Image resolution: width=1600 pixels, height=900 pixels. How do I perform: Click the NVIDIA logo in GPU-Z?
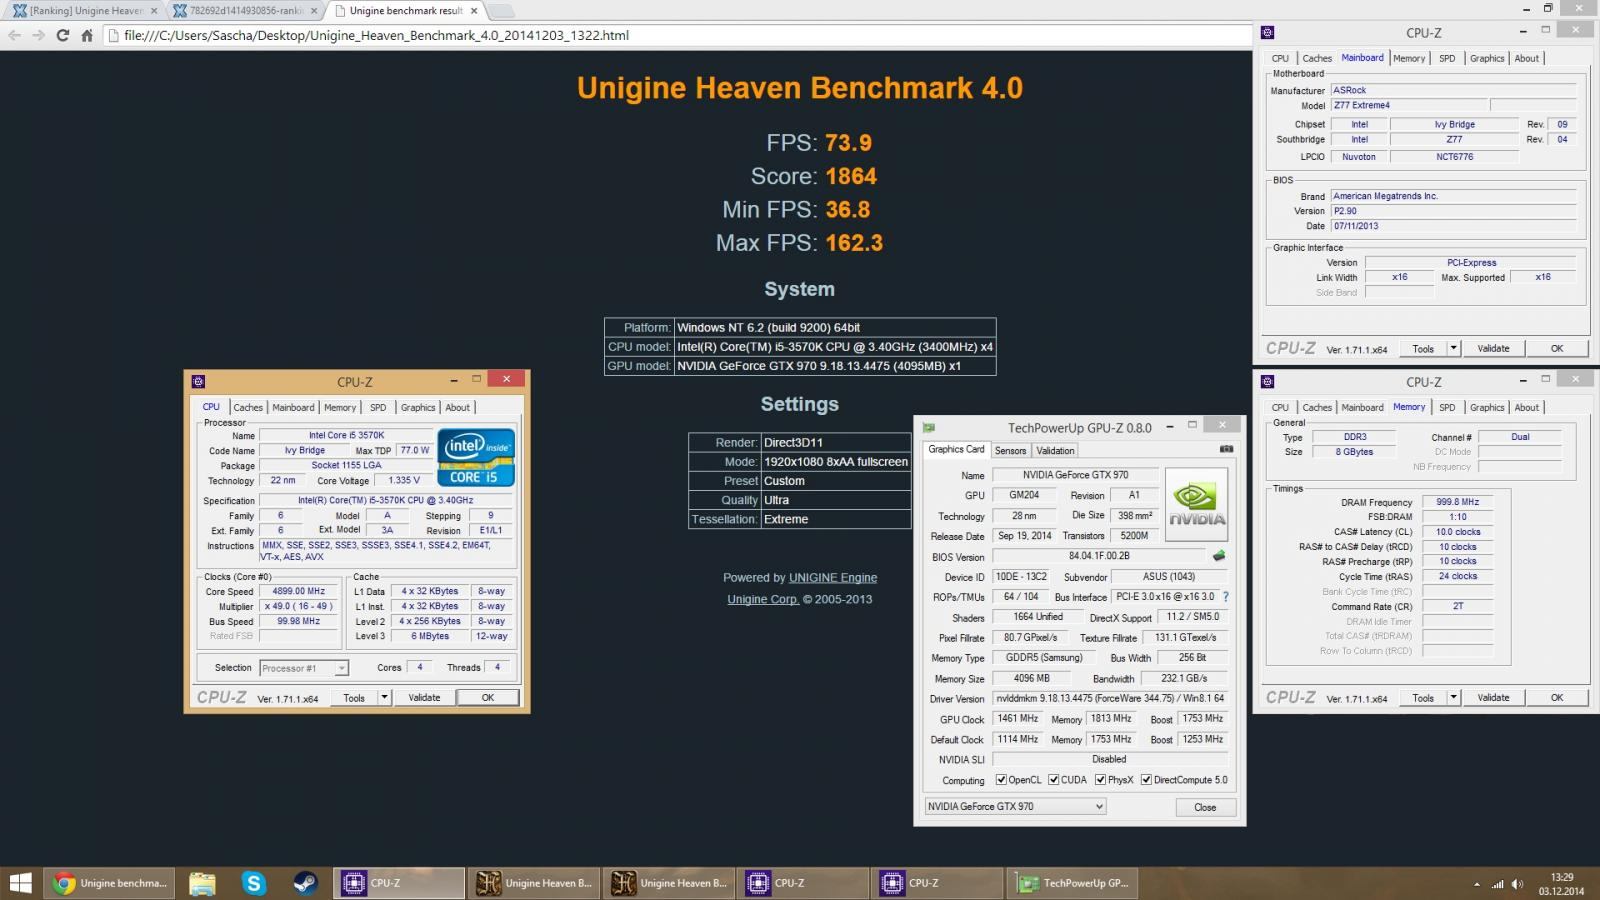[x=1196, y=504]
